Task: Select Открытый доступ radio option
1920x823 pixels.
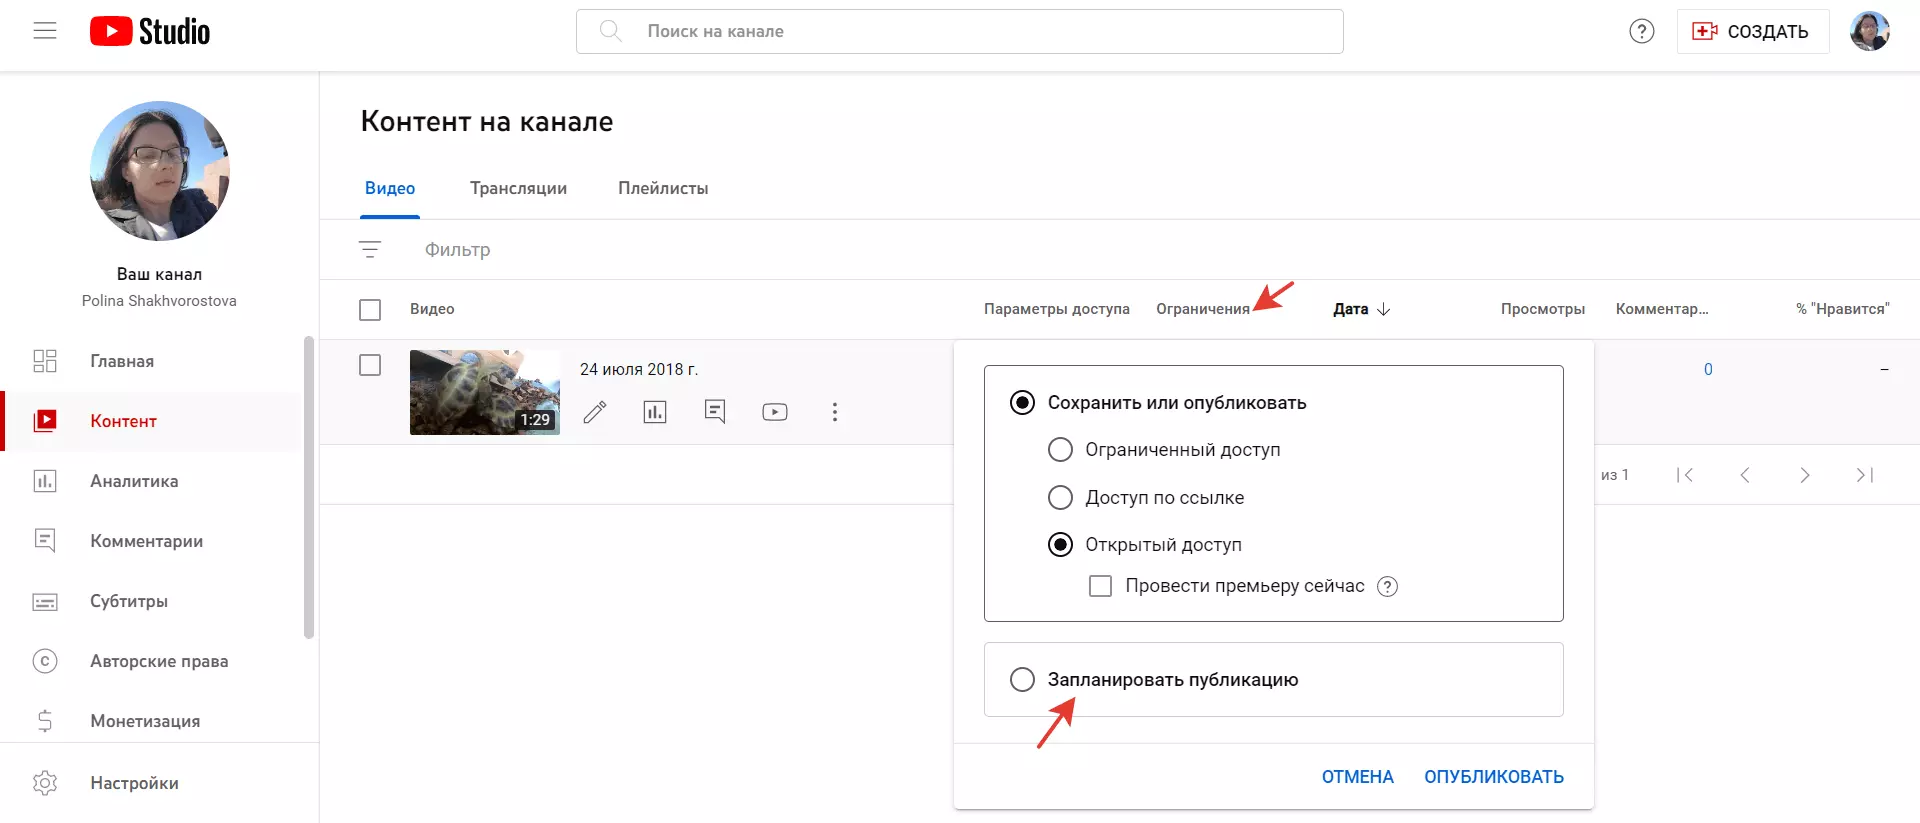Action: coord(1060,544)
